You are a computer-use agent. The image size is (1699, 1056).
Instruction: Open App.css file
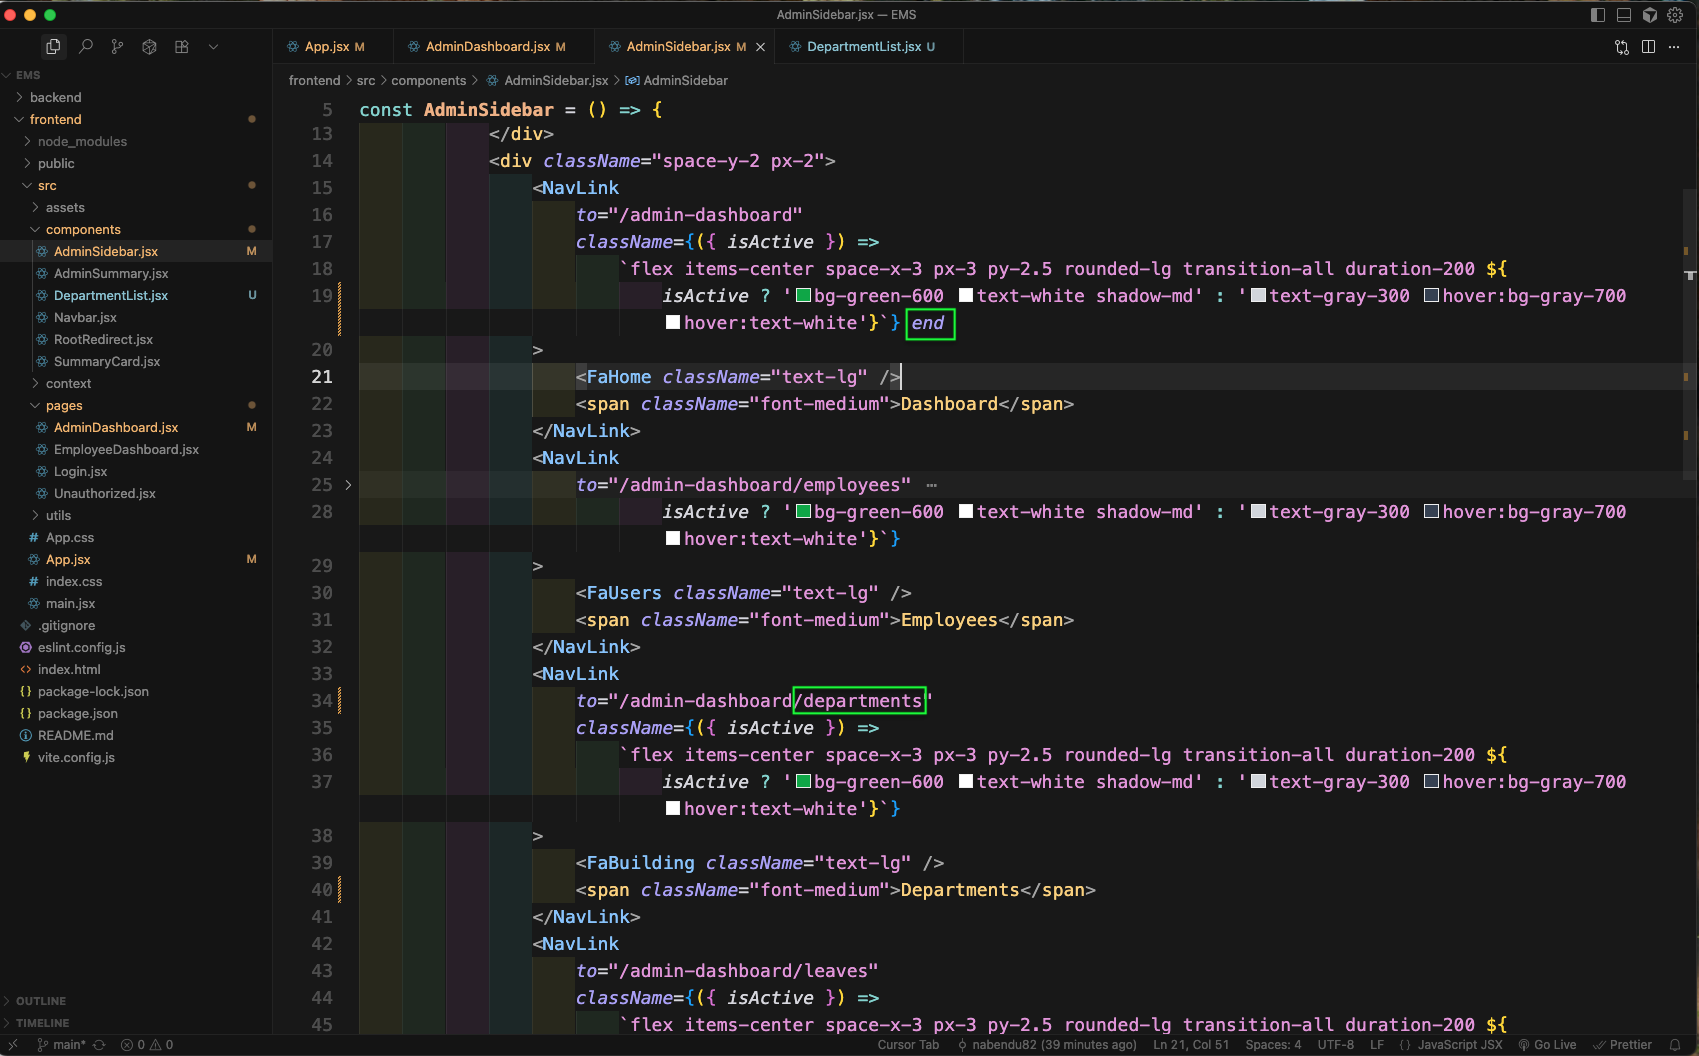pos(136,537)
